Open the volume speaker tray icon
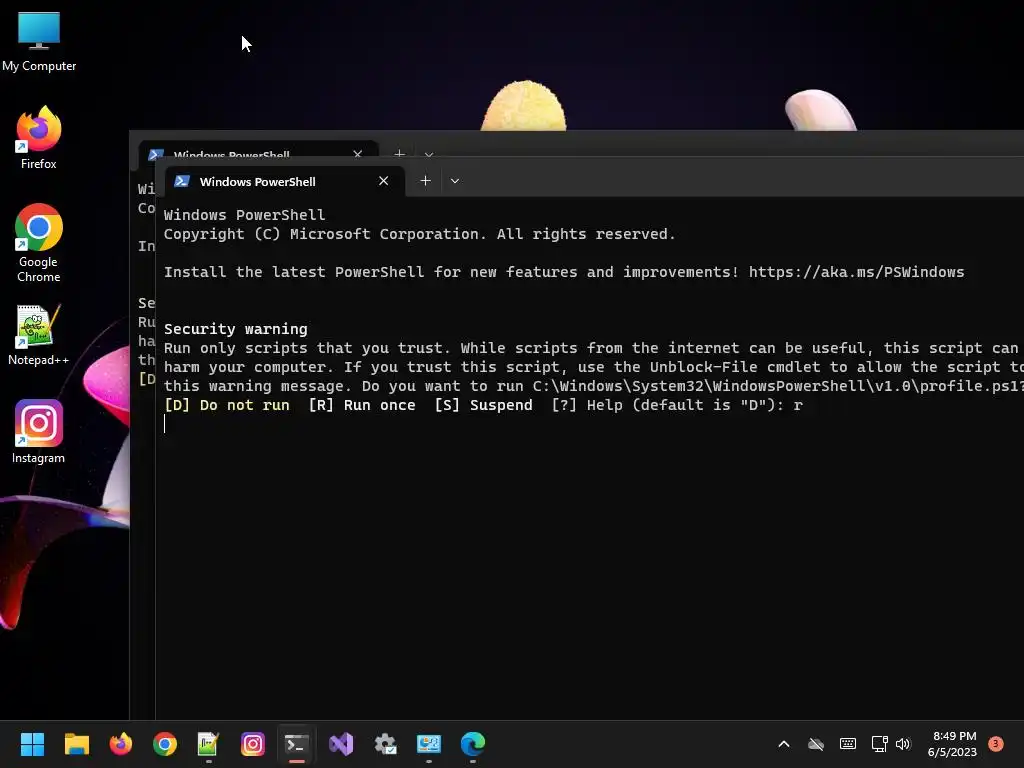The height and width of the screenshot is (768, 1024). 903,744
